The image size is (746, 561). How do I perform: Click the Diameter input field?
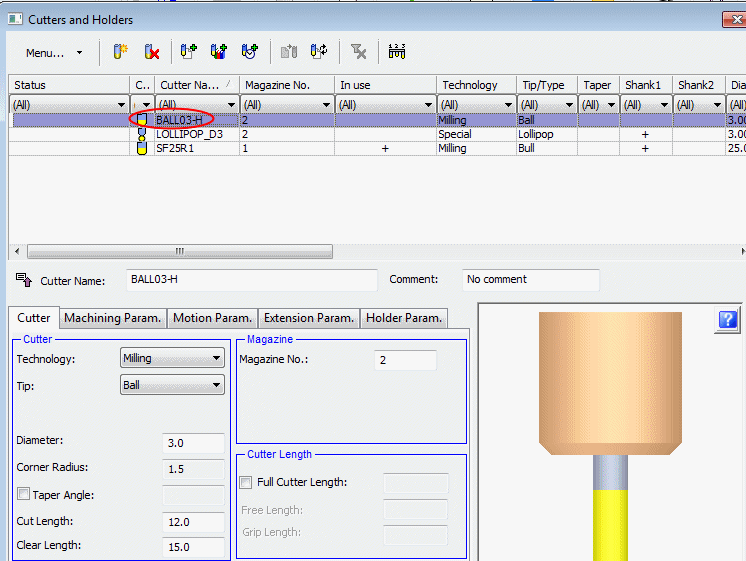pos(192,443)
